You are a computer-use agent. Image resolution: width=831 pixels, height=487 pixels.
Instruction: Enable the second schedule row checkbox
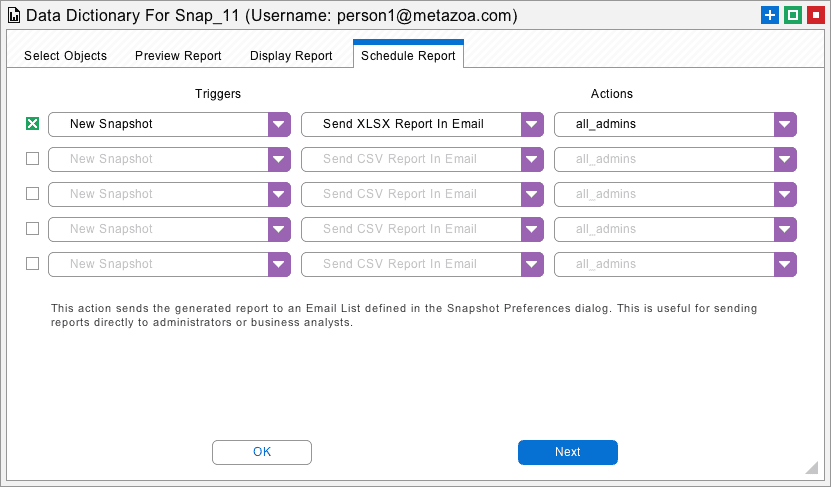tap(32, 158)
